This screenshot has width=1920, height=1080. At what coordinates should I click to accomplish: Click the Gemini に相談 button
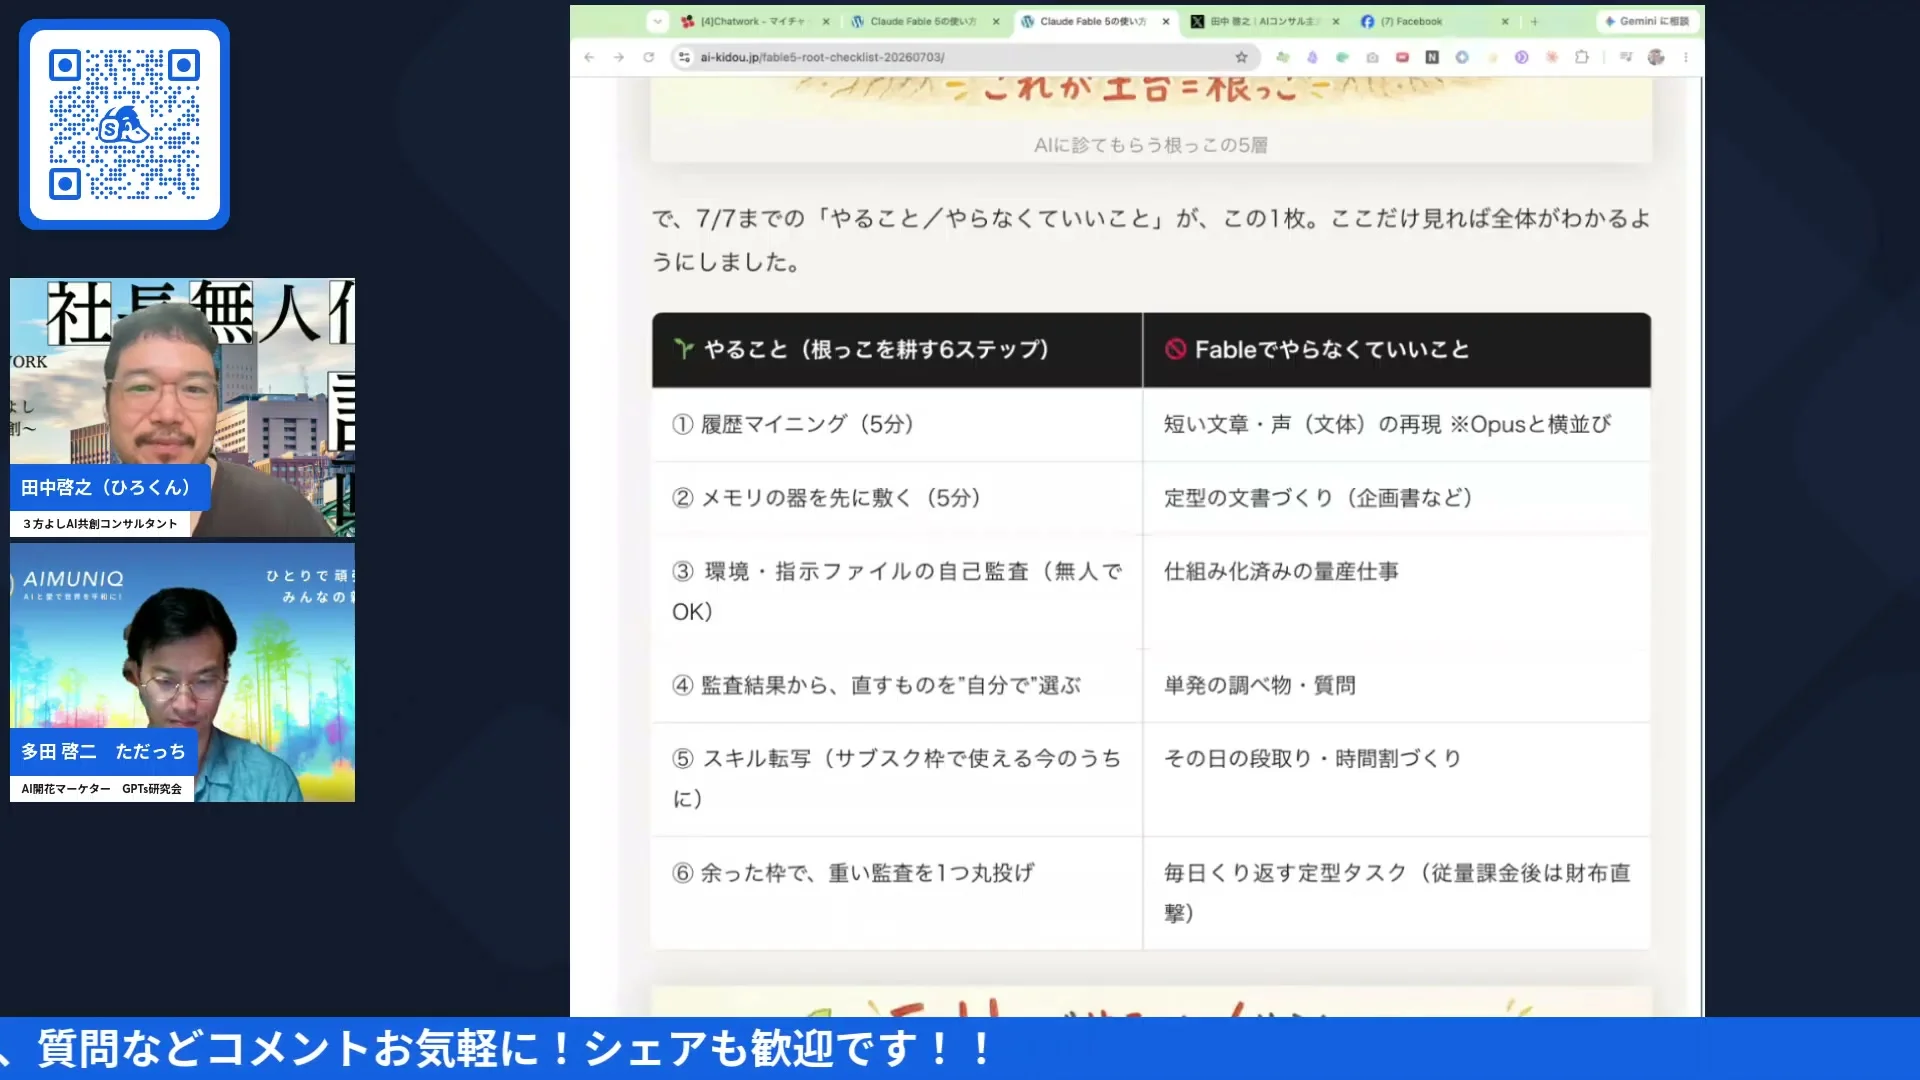1646,21
